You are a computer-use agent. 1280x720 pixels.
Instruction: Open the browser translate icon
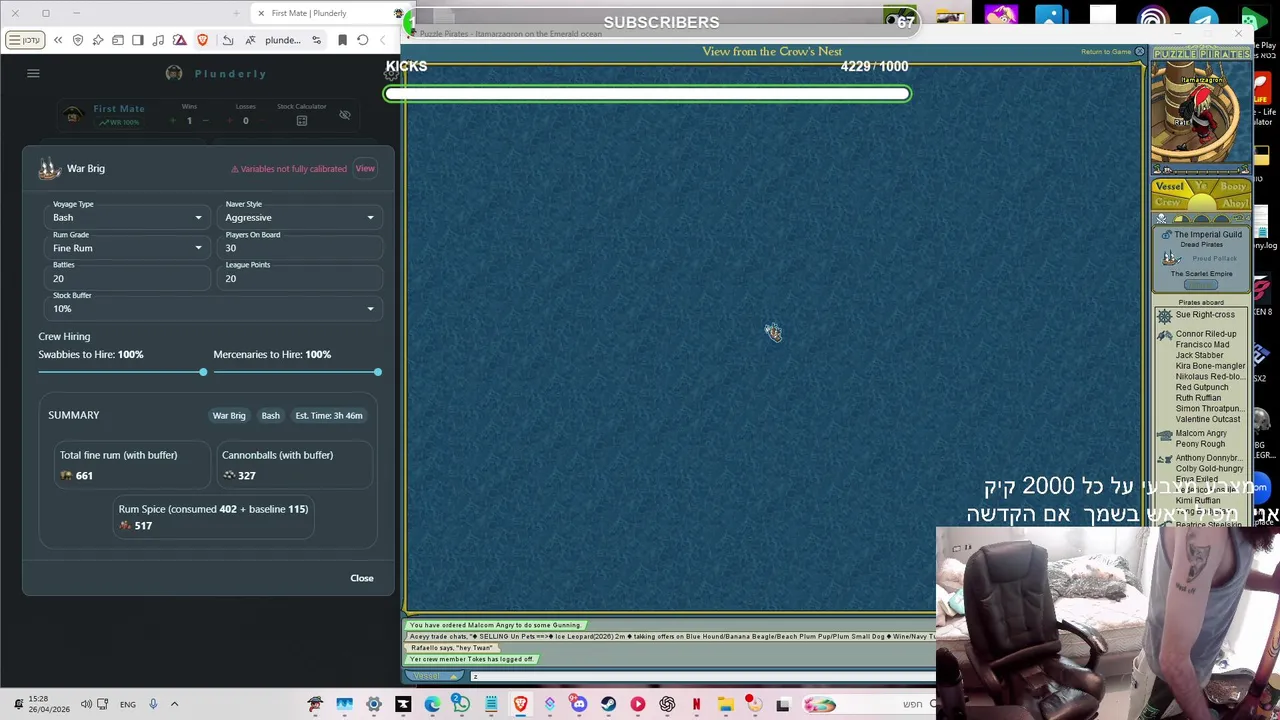(250, 40)
